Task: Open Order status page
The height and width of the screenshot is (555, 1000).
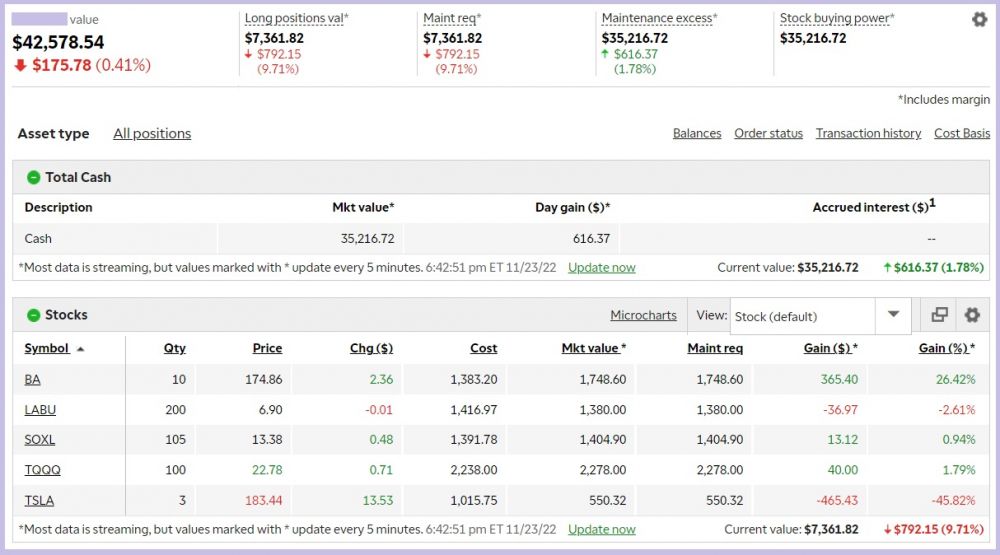Action: [768, 133]
